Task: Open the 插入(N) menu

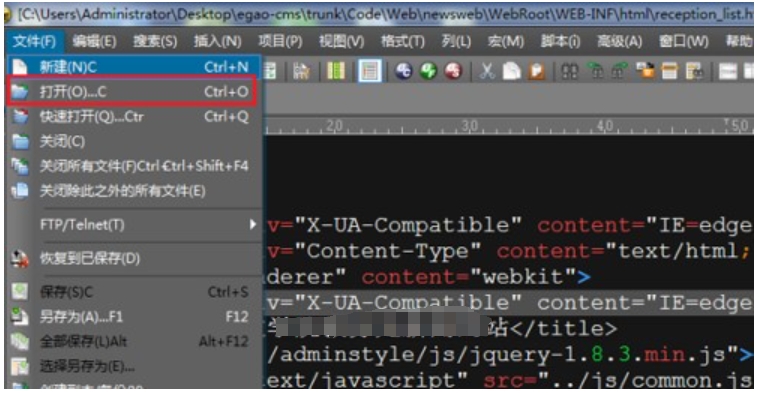Action: click(x=217, y=42)
